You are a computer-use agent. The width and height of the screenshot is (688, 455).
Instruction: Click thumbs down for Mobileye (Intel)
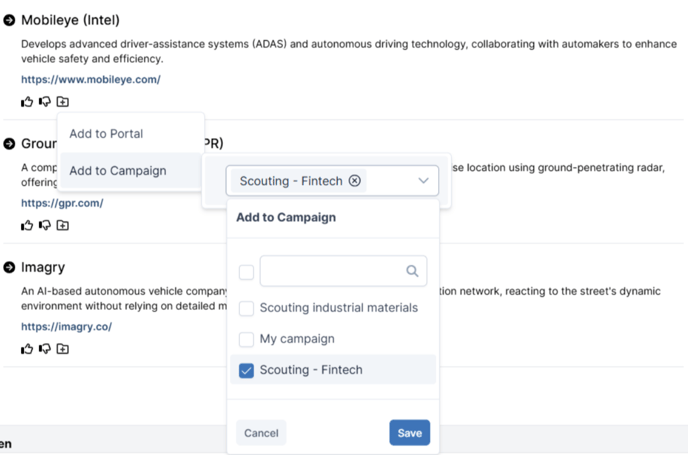(45, 102)
